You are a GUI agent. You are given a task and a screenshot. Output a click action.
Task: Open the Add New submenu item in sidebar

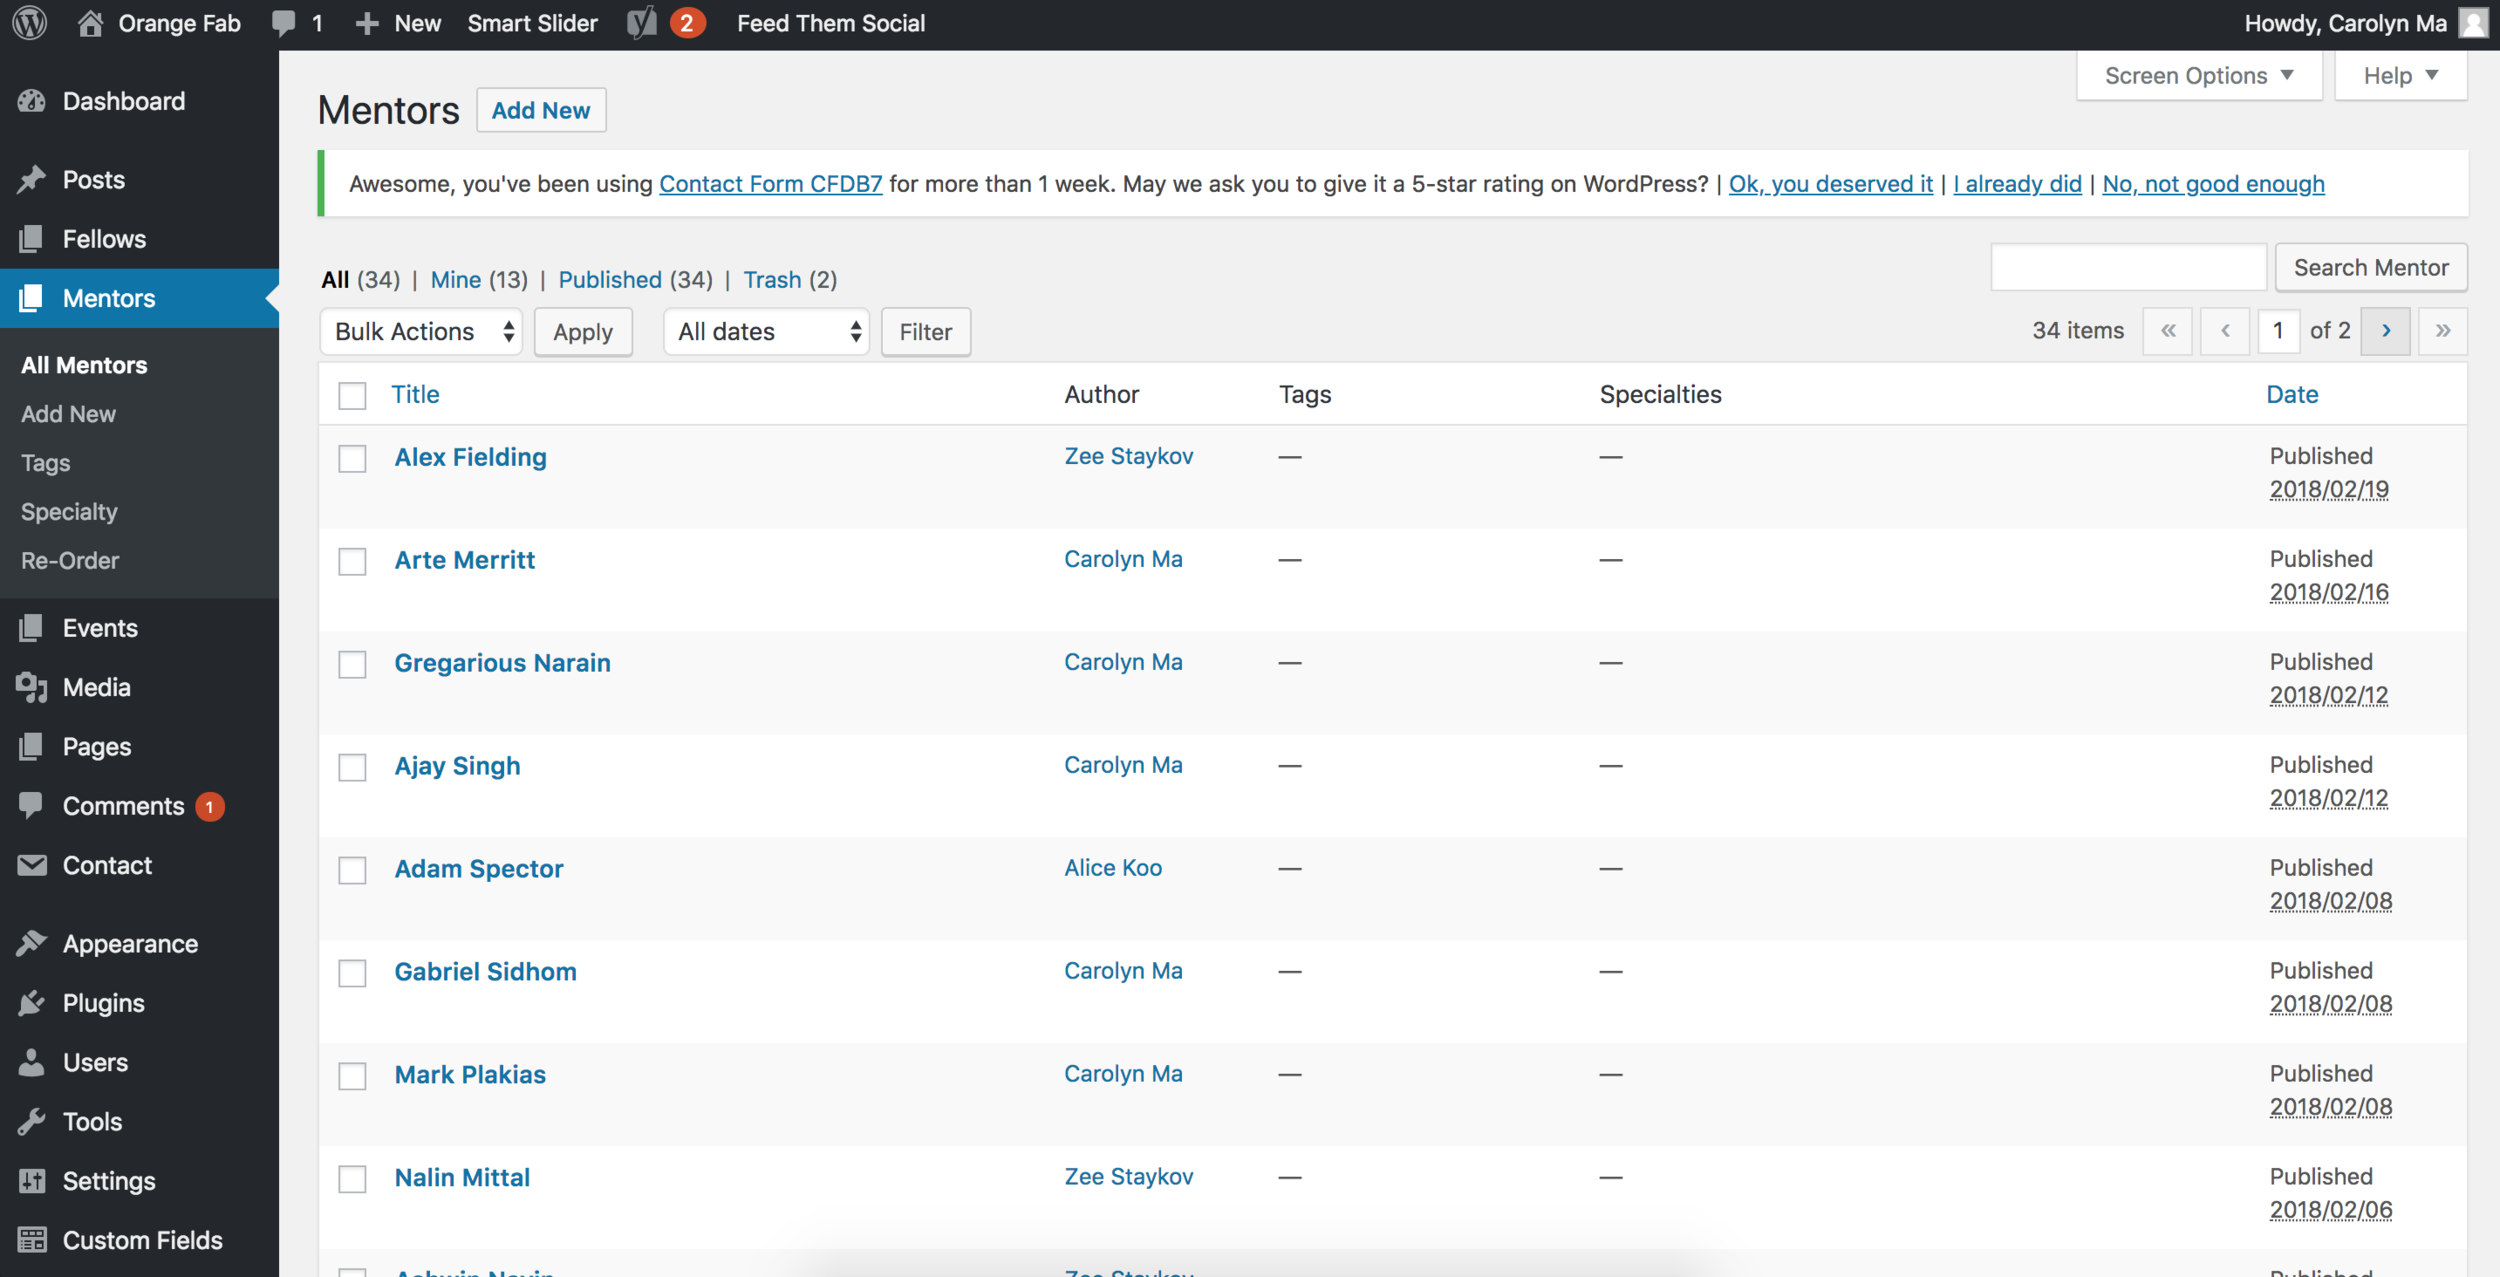point(68,414)
